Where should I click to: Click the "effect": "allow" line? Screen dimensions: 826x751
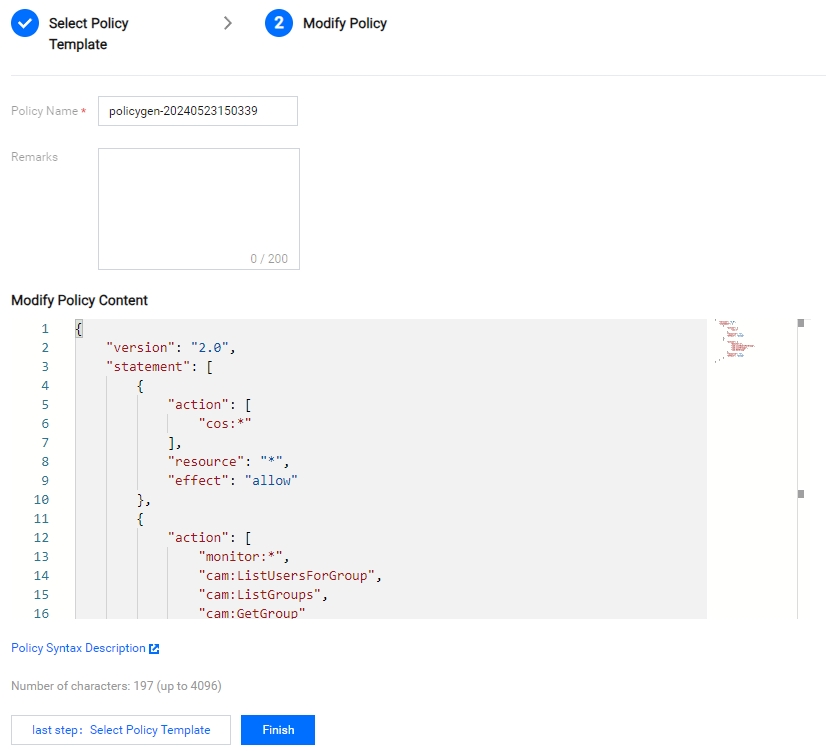point(232,480)
